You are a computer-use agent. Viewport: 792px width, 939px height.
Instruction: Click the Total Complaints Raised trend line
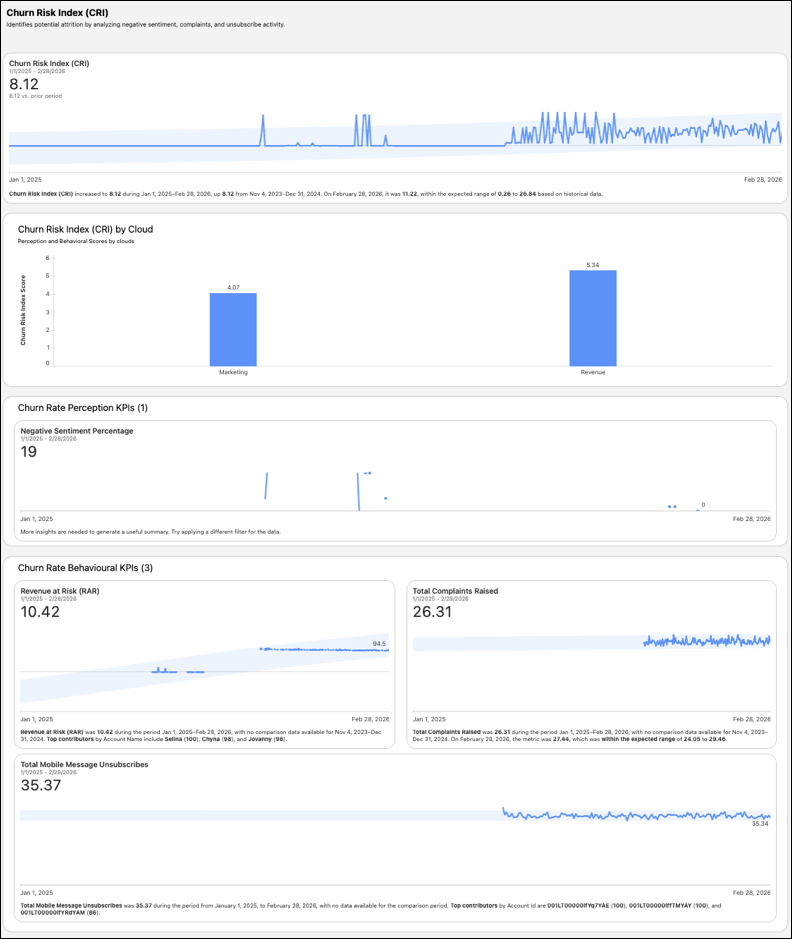click(707, 641)
